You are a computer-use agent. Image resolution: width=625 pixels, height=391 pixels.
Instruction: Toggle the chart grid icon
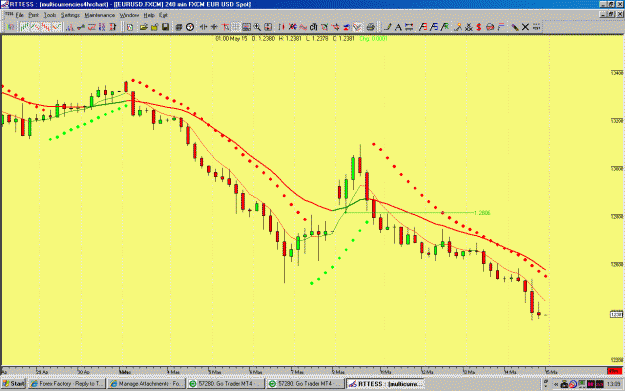coord(236,27)
